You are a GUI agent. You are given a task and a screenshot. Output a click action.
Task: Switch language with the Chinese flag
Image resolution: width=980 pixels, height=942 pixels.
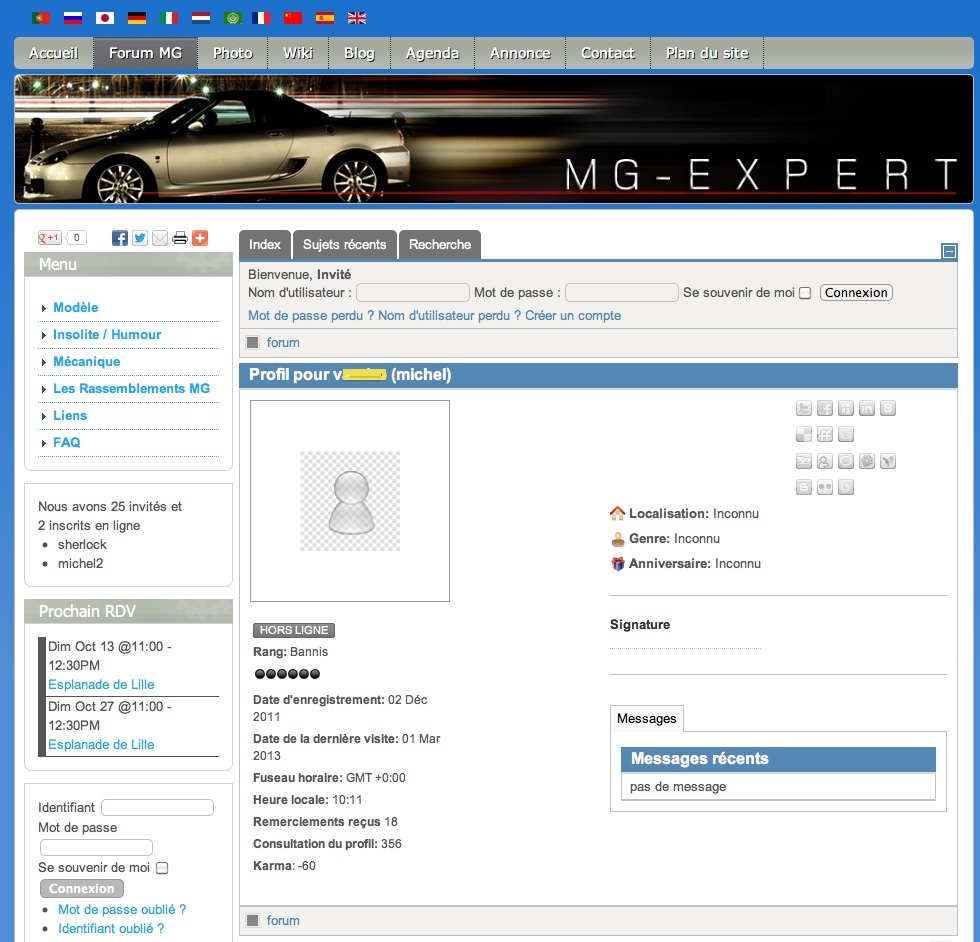(293, 18)
